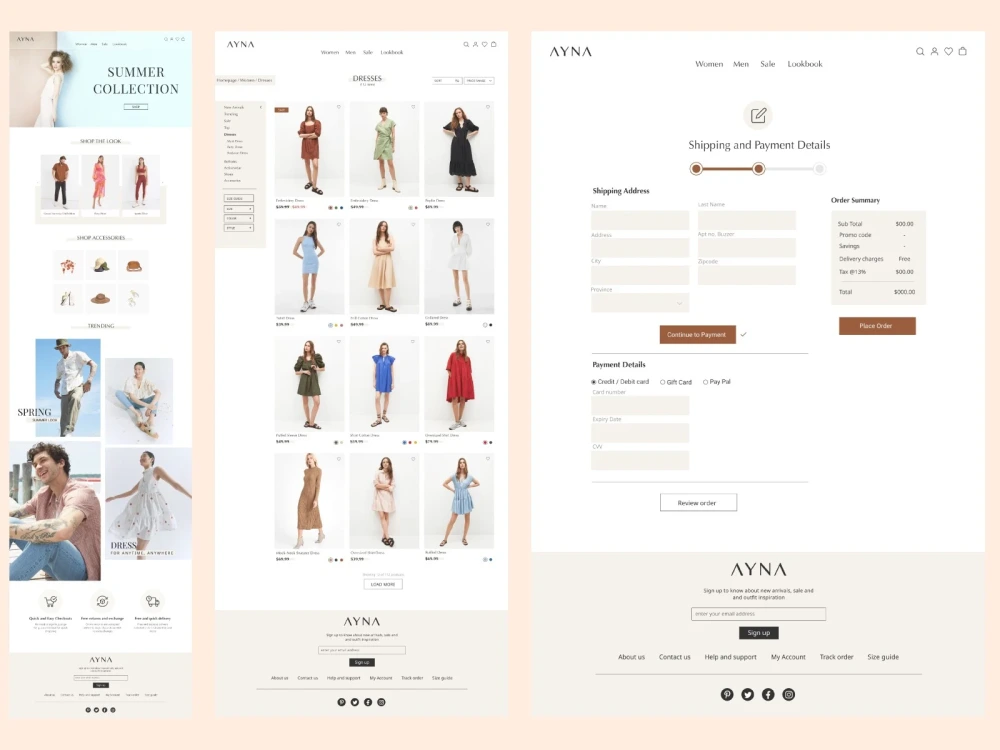Favorite the rust-red dress with its heart icon
This screenshot has width=1000, height=750.
click(339, 107)
